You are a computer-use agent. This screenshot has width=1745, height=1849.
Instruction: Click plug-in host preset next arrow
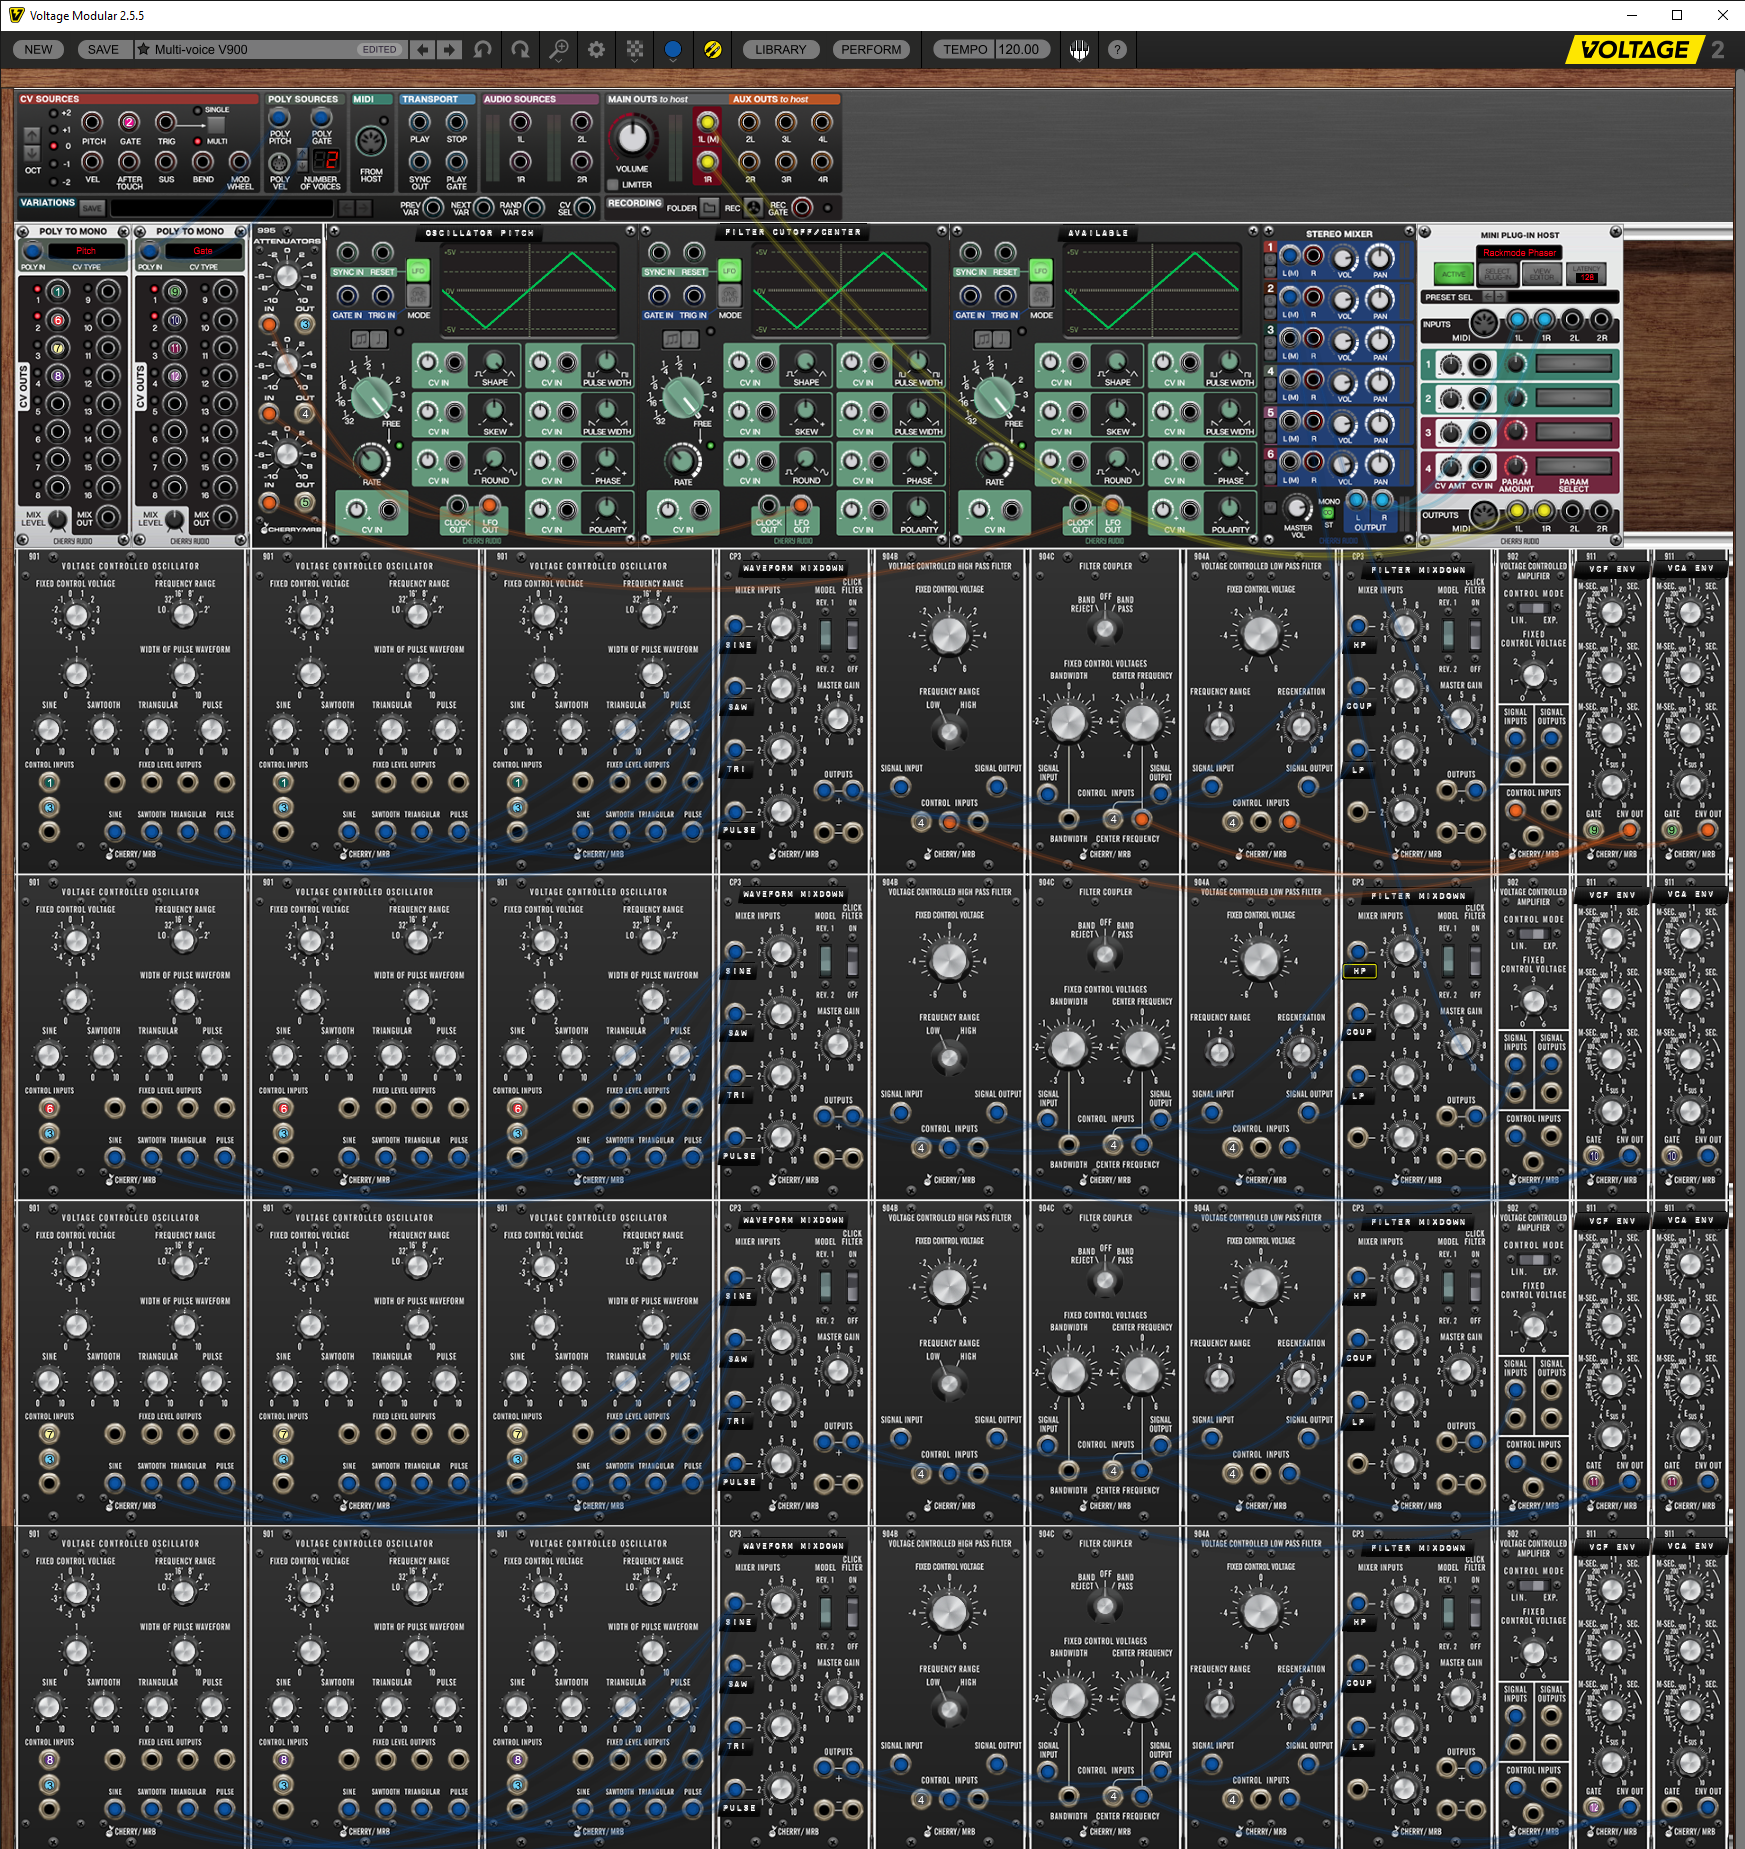[1500, 297]
